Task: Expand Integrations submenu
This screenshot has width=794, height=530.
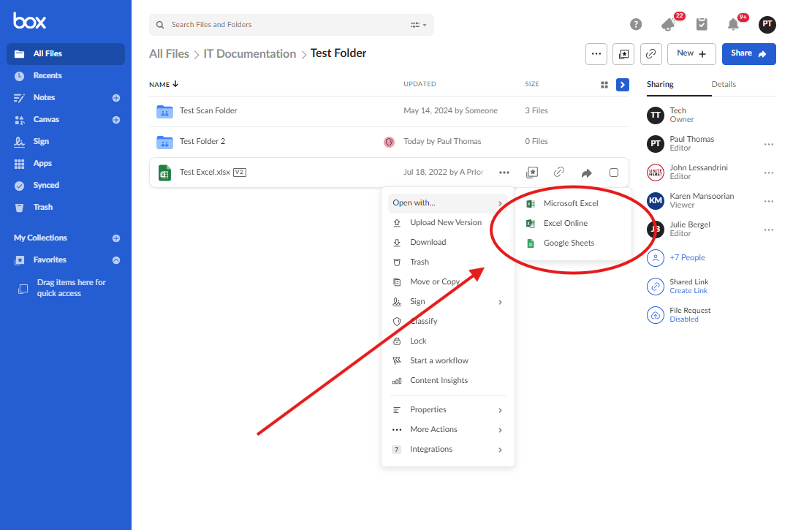Action: tap(448, 450)
